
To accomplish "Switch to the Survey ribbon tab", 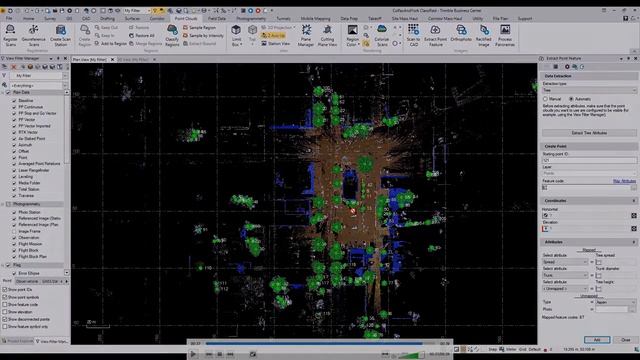I will tap(50, 18).
